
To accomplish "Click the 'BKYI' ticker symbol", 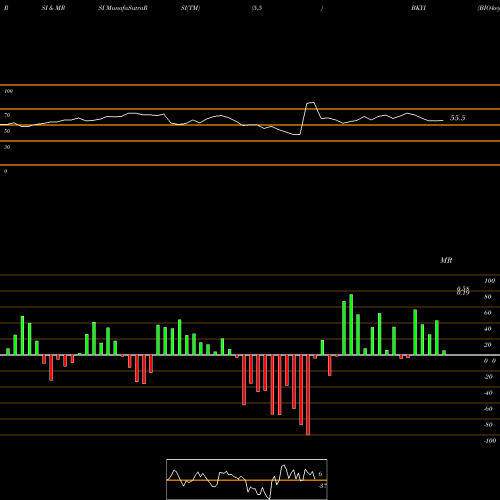I will pyautogui.click(x=418, y=8).
